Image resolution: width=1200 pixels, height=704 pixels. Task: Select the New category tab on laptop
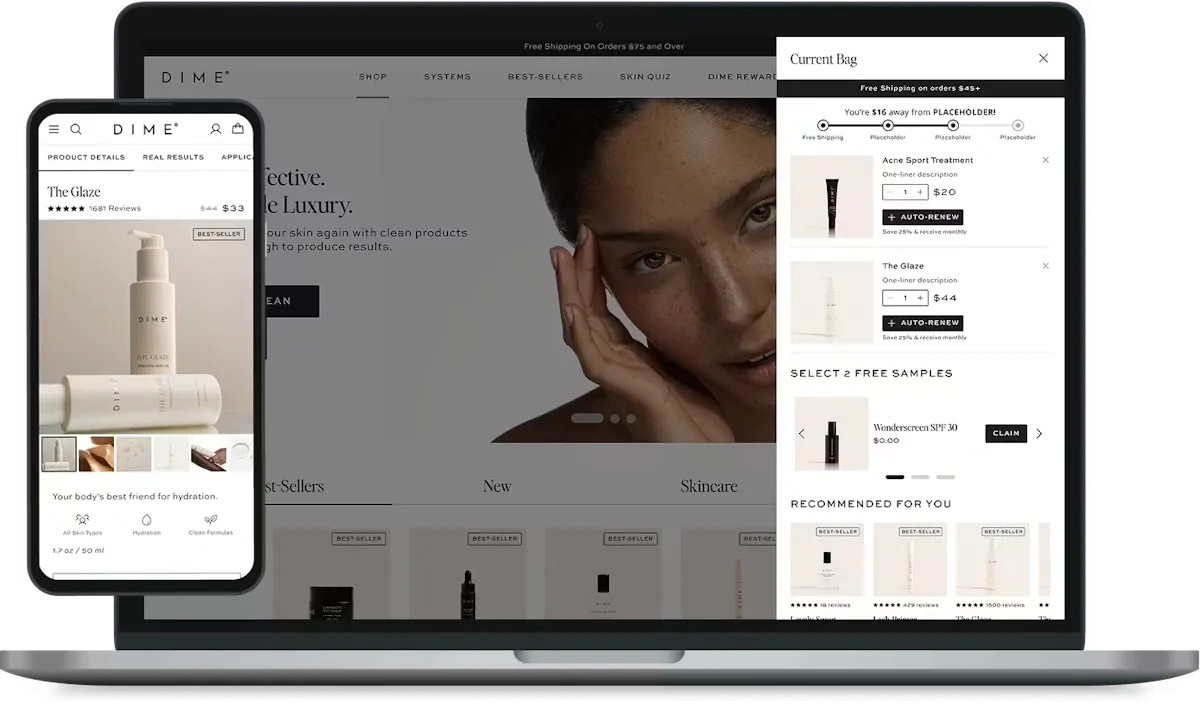pyautogui.click(x=497, y=486)
